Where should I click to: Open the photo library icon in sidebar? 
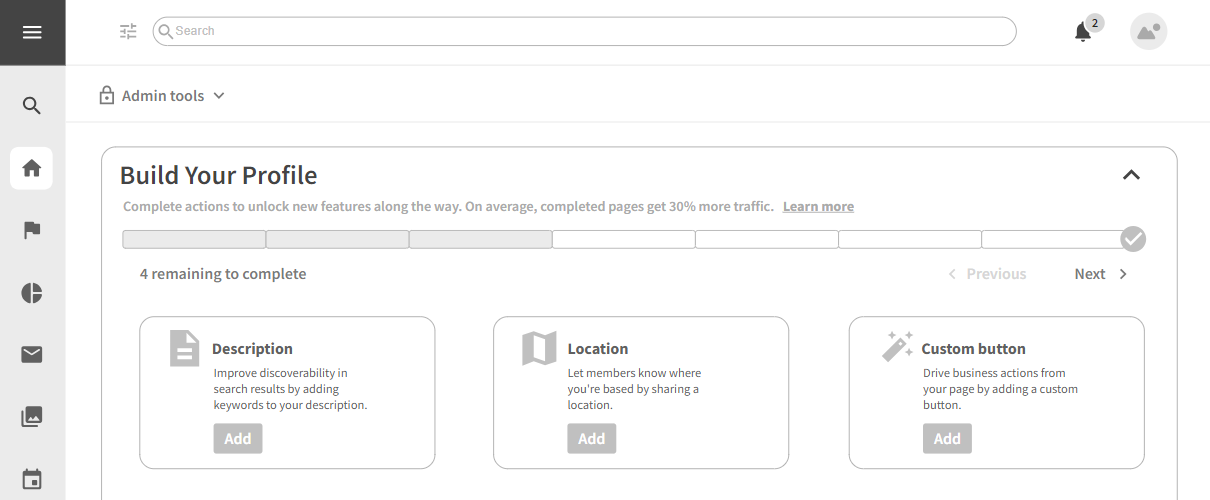(x=32, y=417)
